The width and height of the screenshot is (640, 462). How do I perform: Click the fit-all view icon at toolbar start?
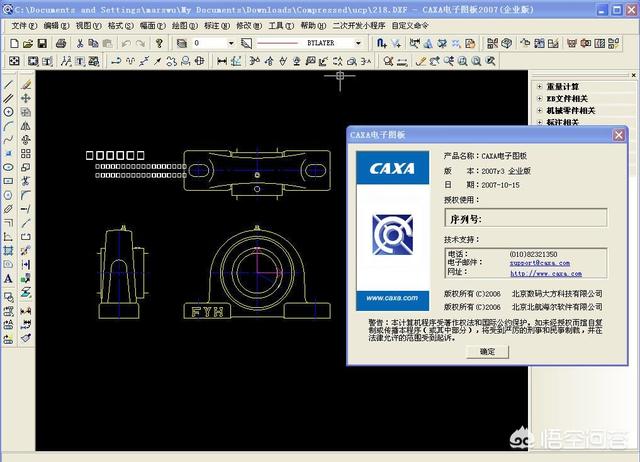[14, 61]
